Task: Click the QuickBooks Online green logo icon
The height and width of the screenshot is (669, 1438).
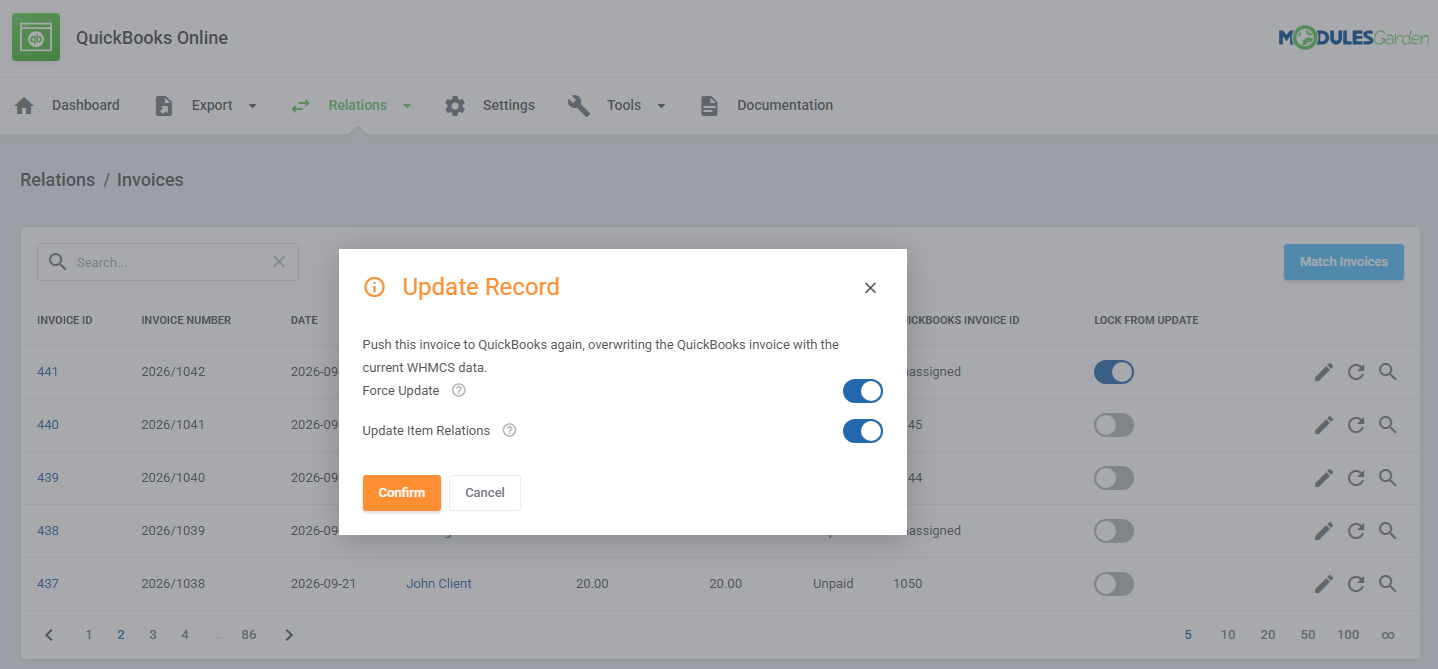Action: [x=36, y=37]
